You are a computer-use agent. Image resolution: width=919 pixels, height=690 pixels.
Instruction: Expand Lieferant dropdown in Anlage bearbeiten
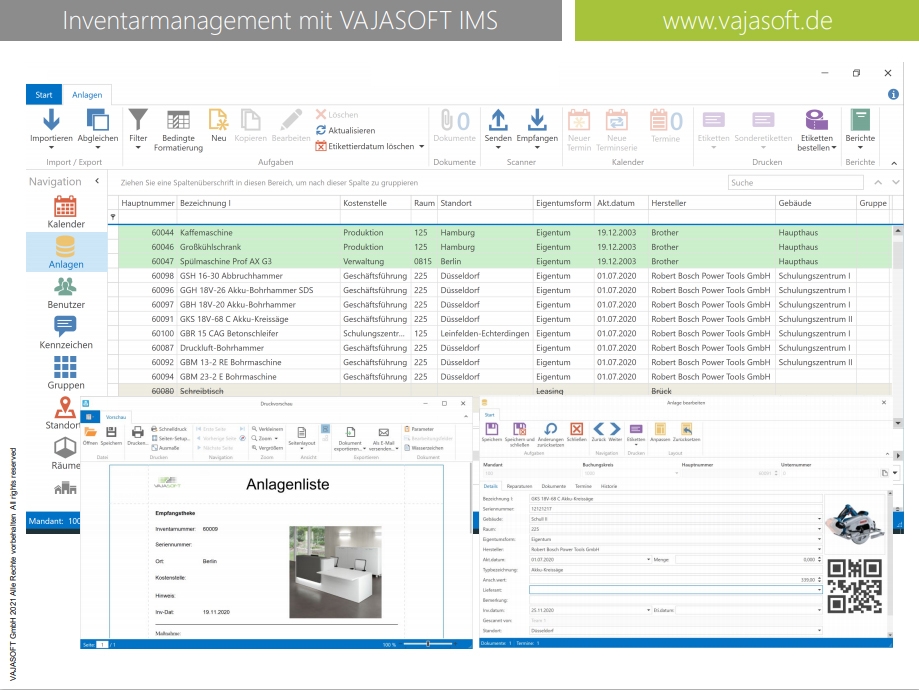(x=819, y=590)
